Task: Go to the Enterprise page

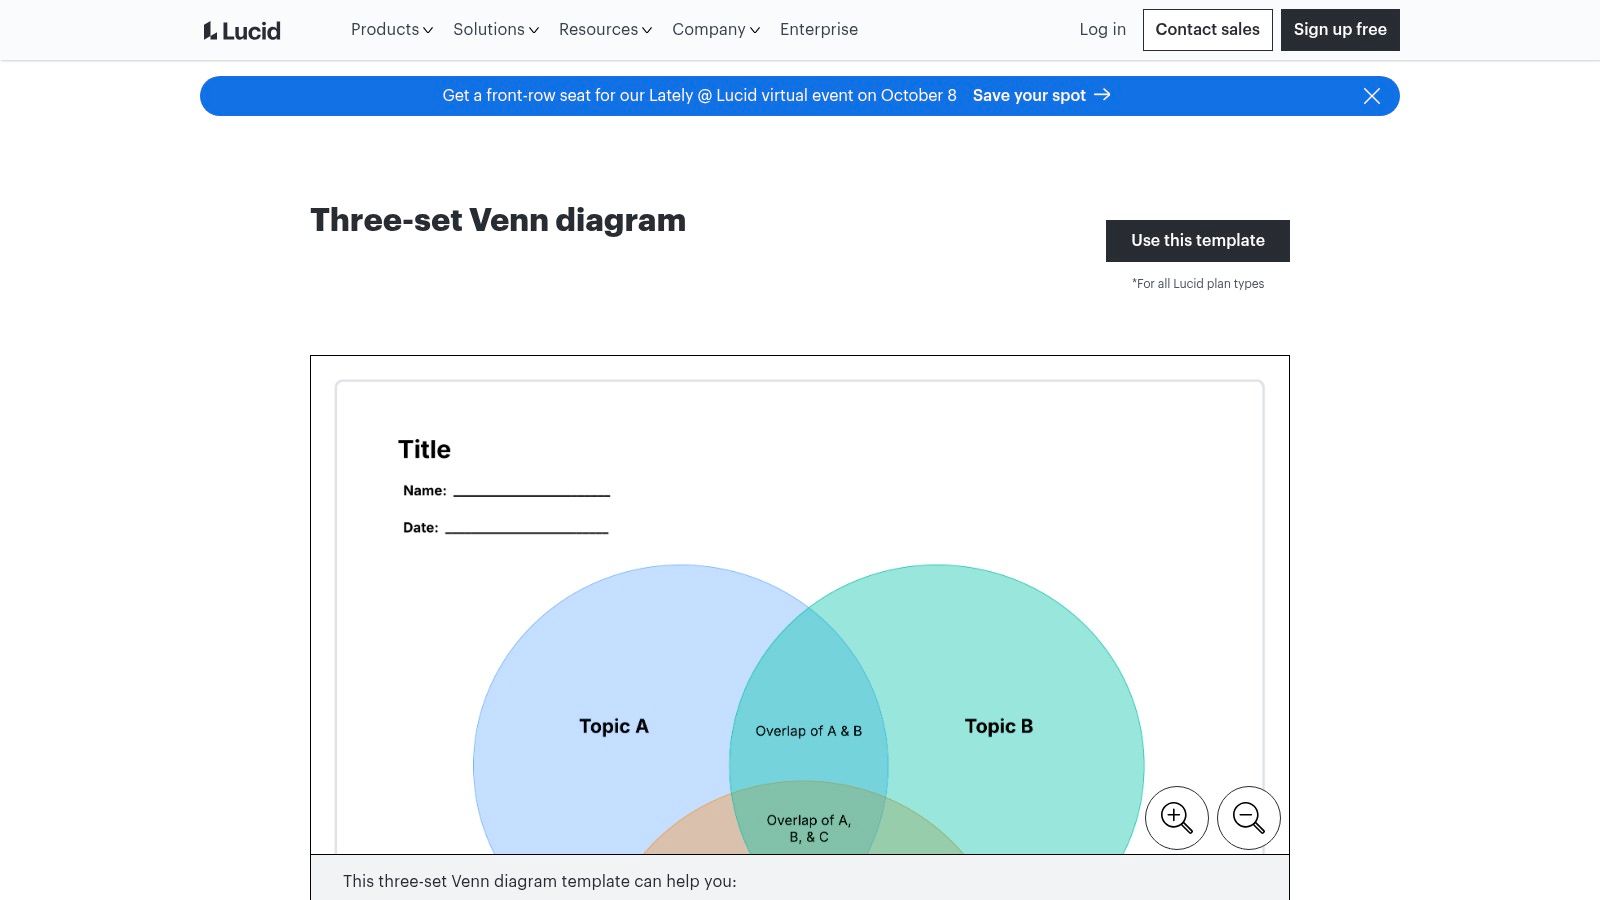Action: pyautogui.click(x=819, y=30)
